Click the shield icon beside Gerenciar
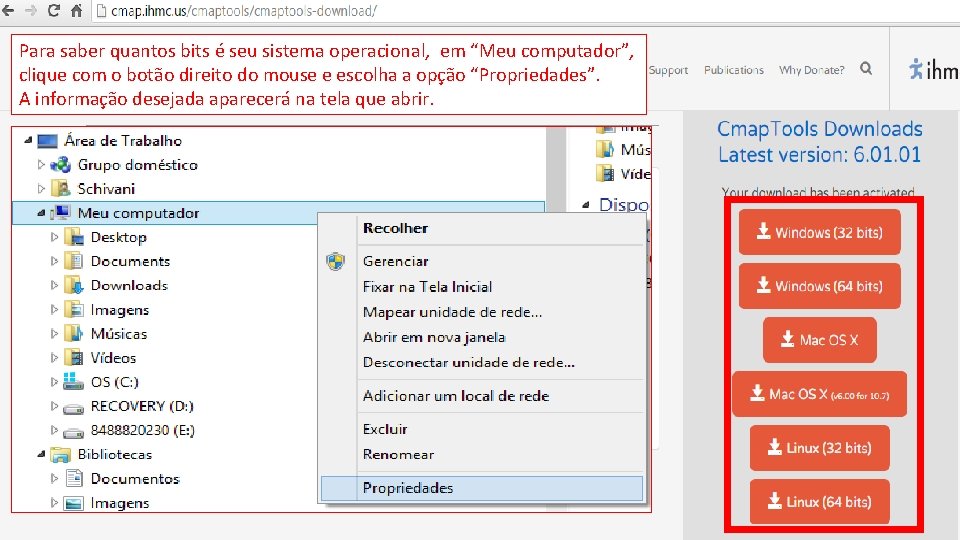This screenshot has width=960, height=540. [x=336, y=261]
